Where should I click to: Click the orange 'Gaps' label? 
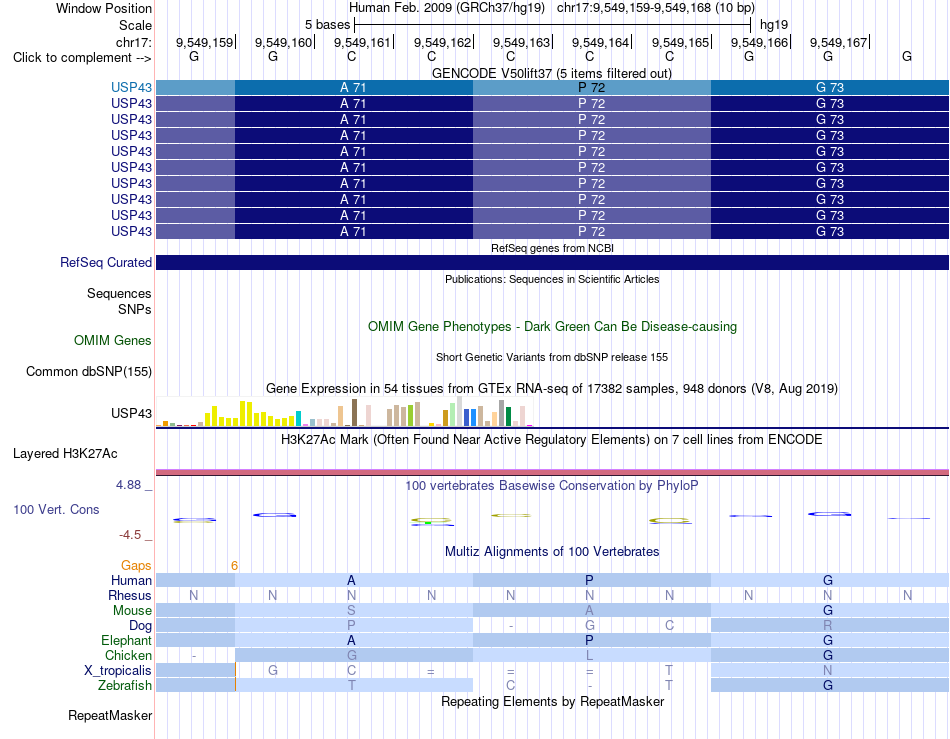[x=136, y=565]
